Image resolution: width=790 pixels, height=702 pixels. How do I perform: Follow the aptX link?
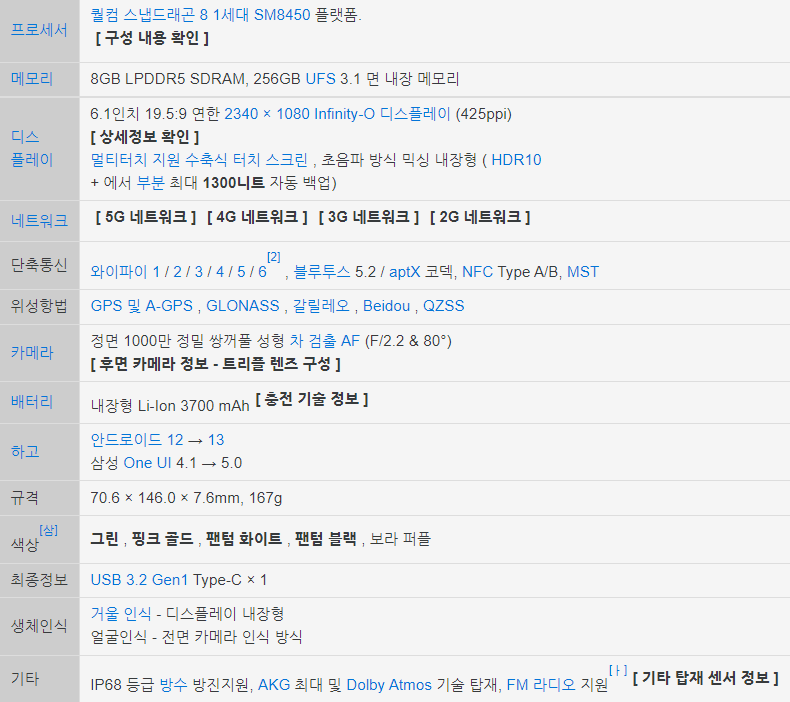click(405, 272)
